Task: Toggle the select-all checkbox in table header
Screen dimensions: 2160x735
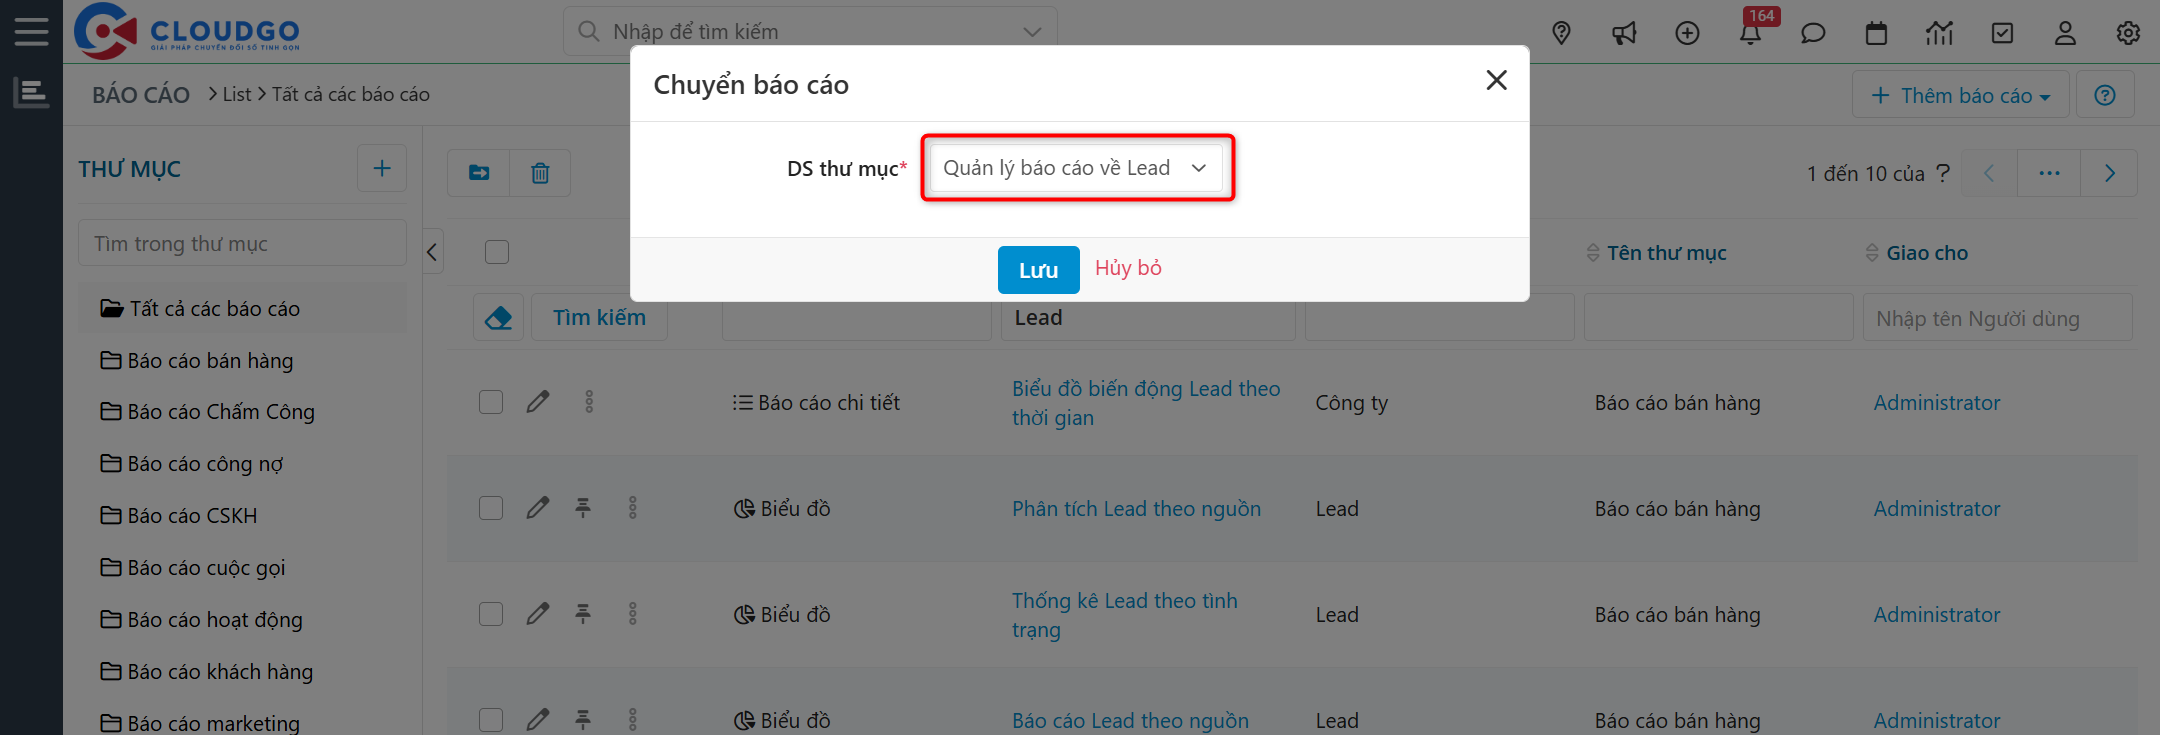Action: click(497, 252)
